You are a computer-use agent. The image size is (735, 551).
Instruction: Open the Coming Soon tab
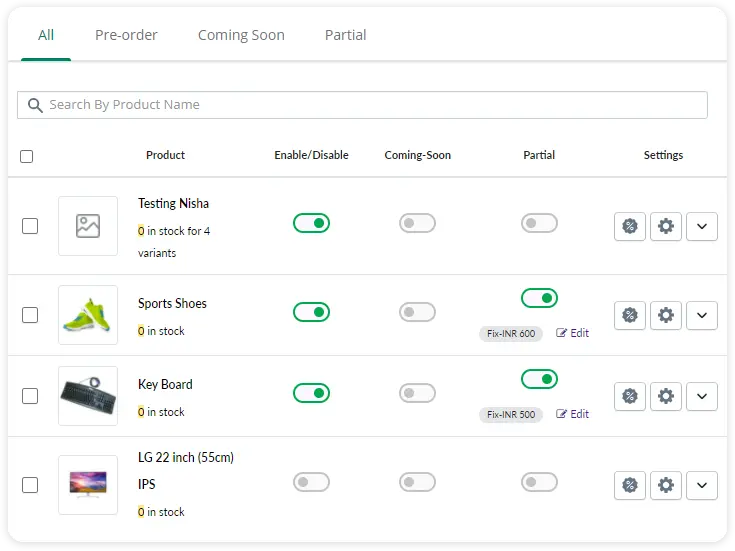coord(241,35)
